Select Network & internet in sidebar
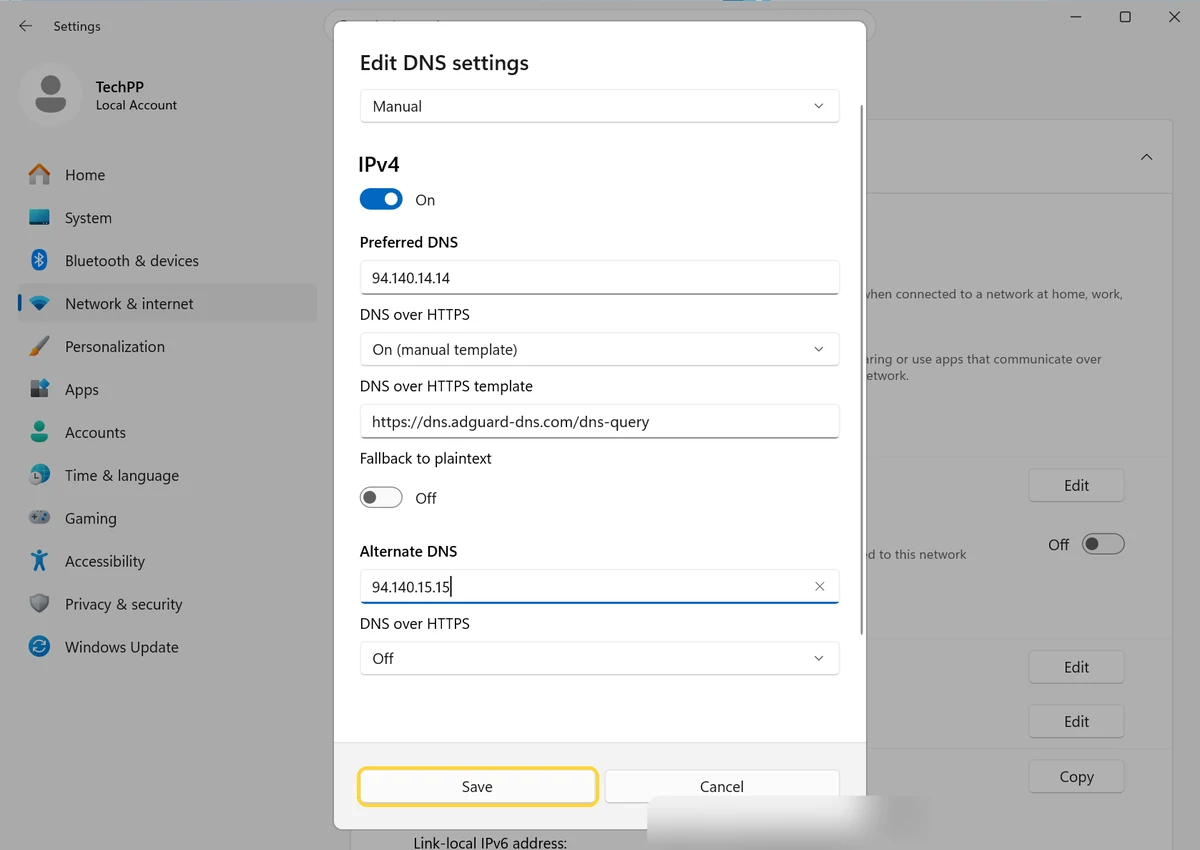1200x850 pixels. point(168,304)
